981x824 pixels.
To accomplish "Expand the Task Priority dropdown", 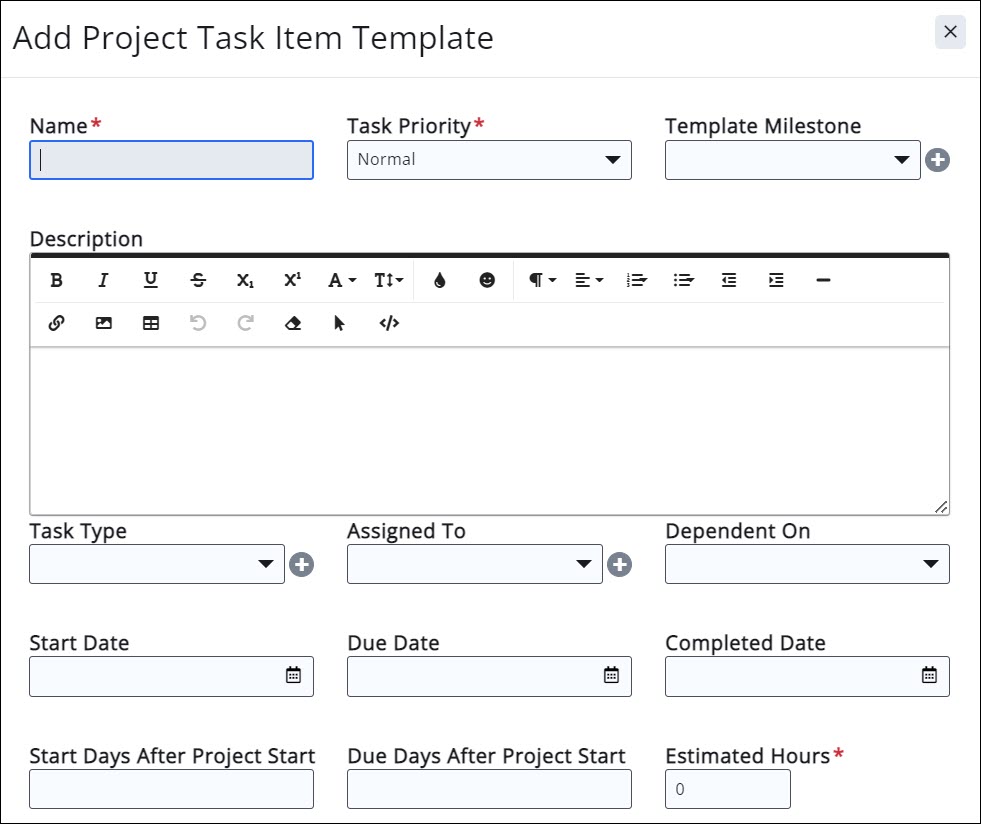I will click(x=489, y=160).
